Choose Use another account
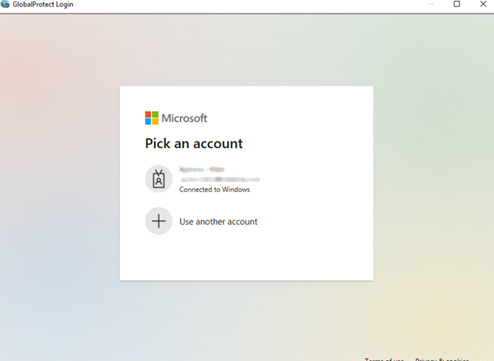 coord(246,221)
